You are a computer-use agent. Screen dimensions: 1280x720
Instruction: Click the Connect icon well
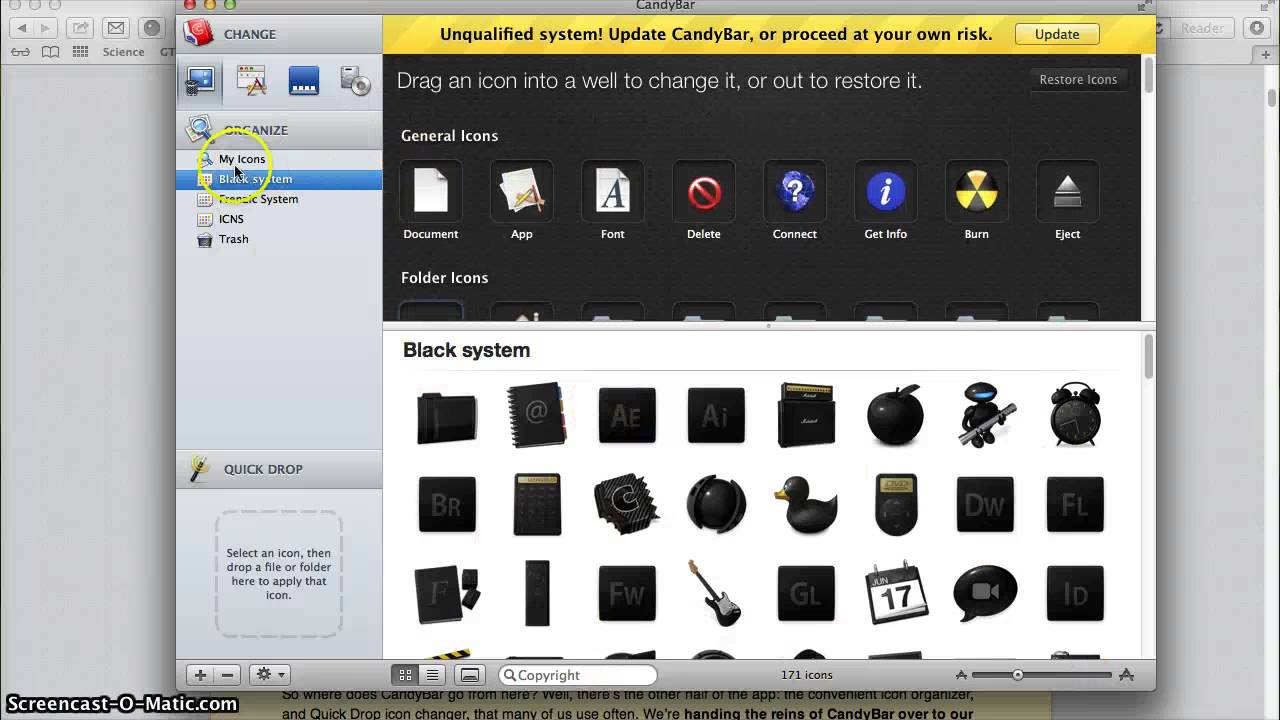point(795,190)
